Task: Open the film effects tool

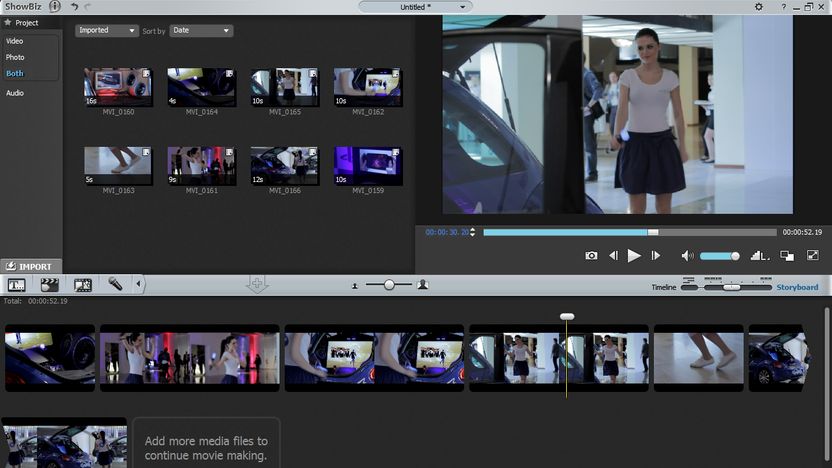Action: [x=83, y=285]
